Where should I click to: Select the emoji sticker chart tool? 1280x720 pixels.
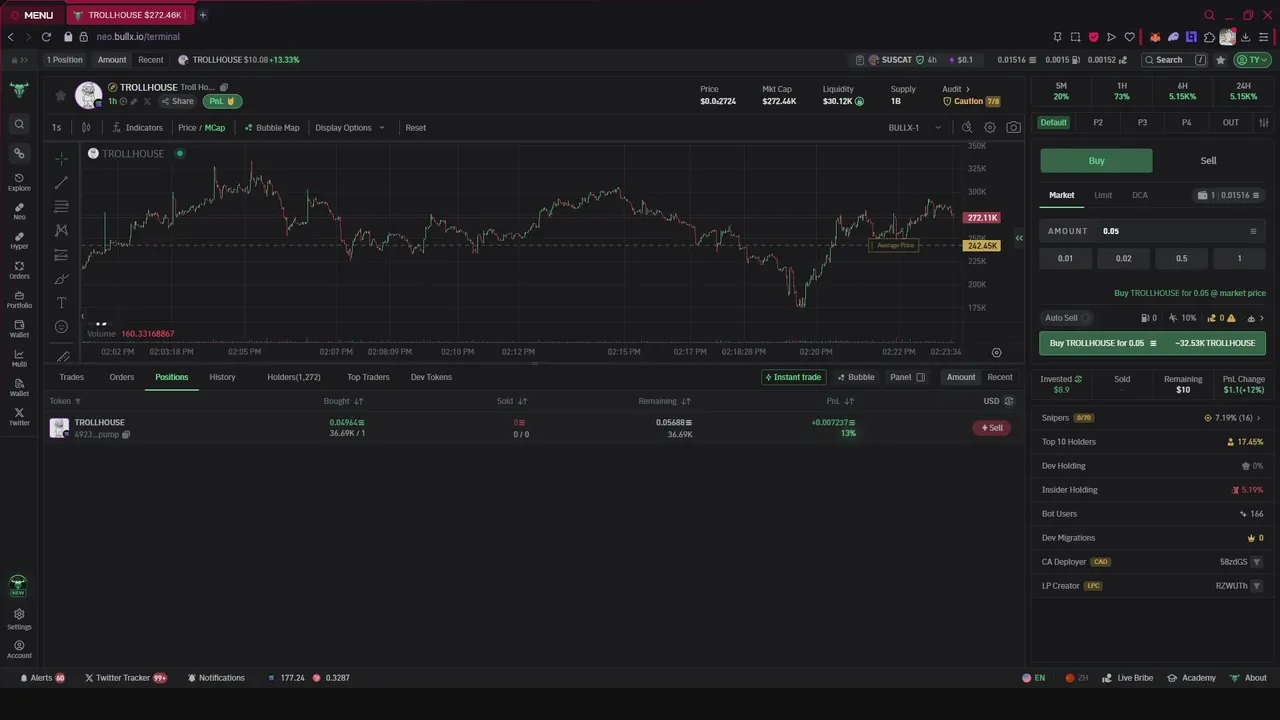pos(61,326)
